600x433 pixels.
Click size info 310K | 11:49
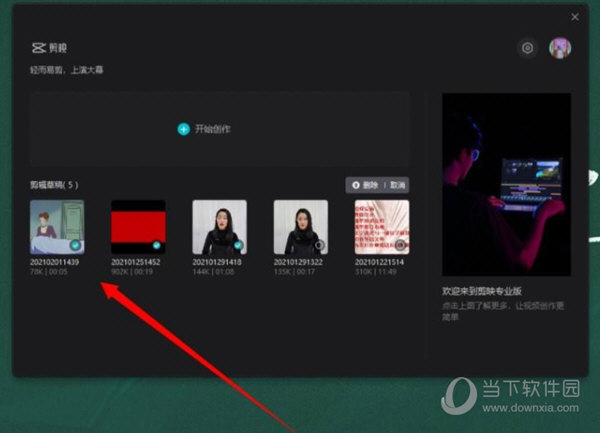point(375,272)
